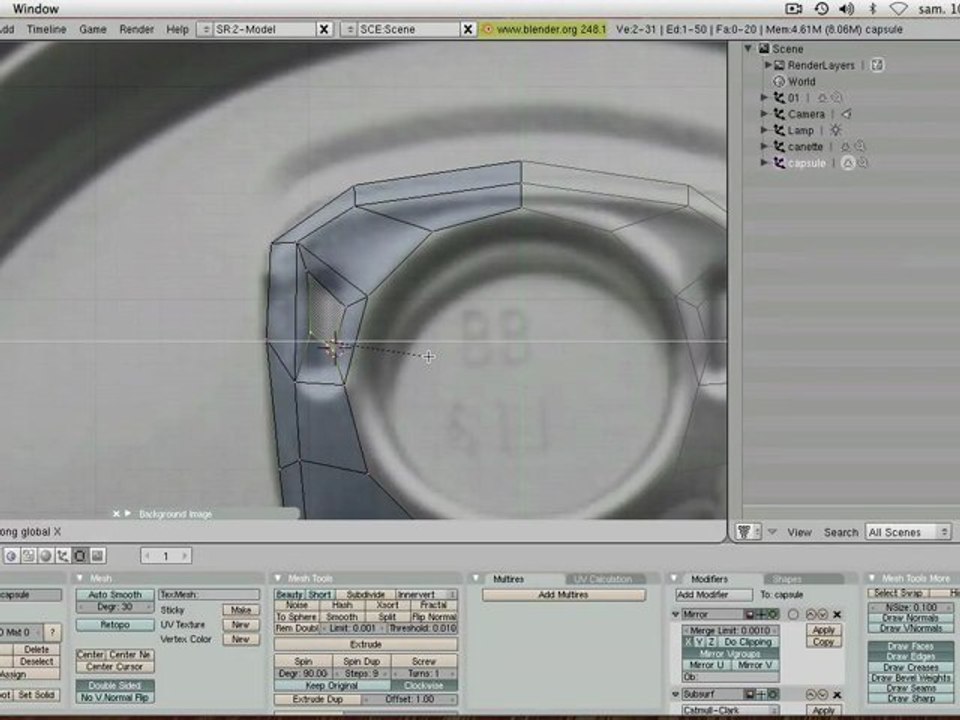Click the Retopo button
The width and height of the screenshot is (960, 720).
point(115,624)
